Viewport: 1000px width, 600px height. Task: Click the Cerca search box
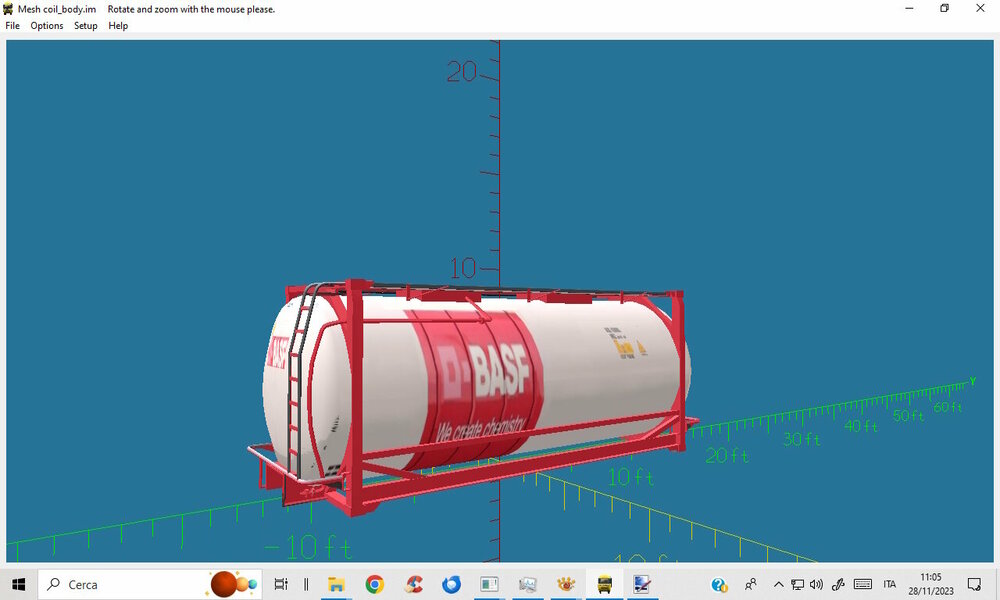tap(150, 584)
